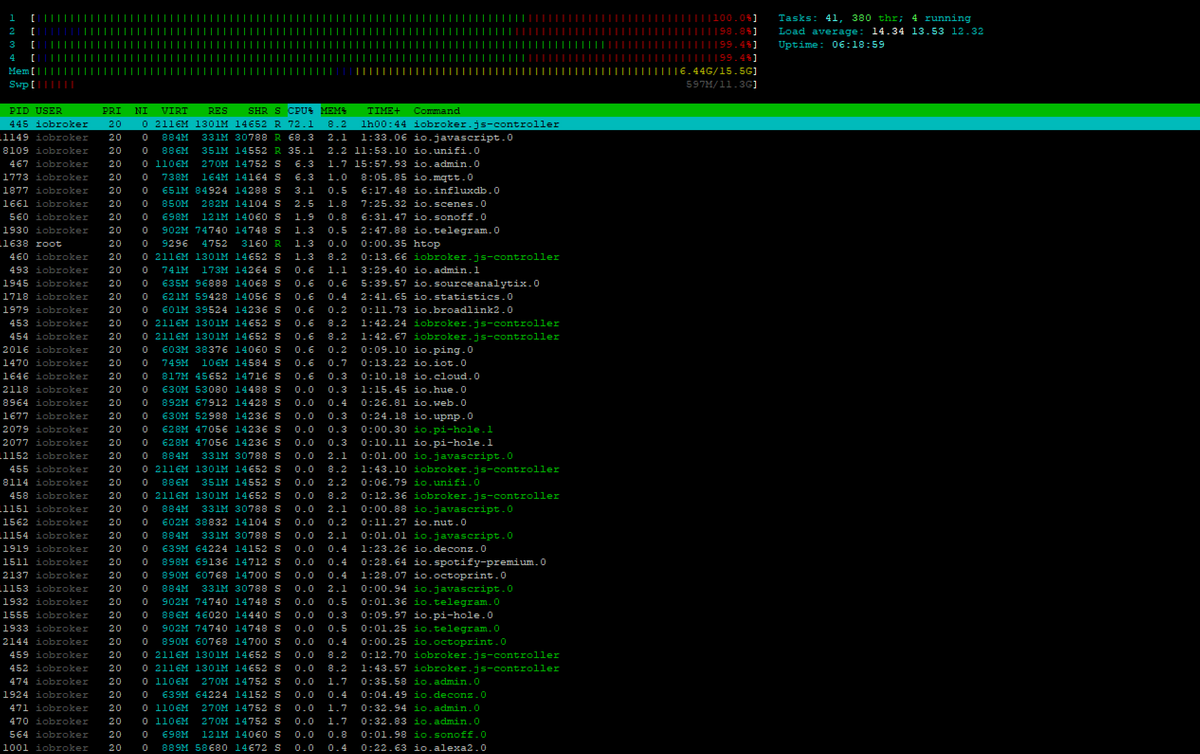Select the PID 2079 io.pi-hole.1 row
The height and width of the screenshot is (754, 1200).
(x=600, y=429)
